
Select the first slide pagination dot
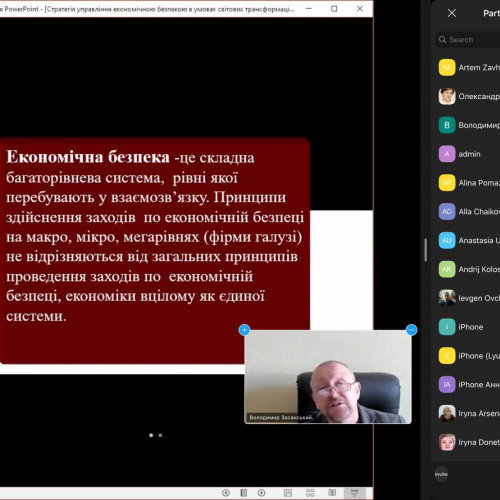pyautogui.click(x=151, y=435)
